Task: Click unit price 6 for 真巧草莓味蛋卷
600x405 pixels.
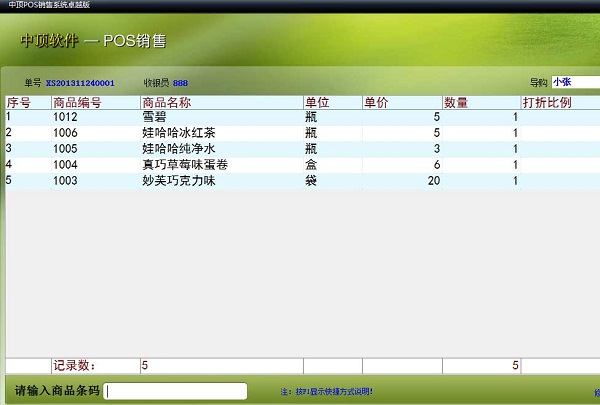Action: [437, 165]
